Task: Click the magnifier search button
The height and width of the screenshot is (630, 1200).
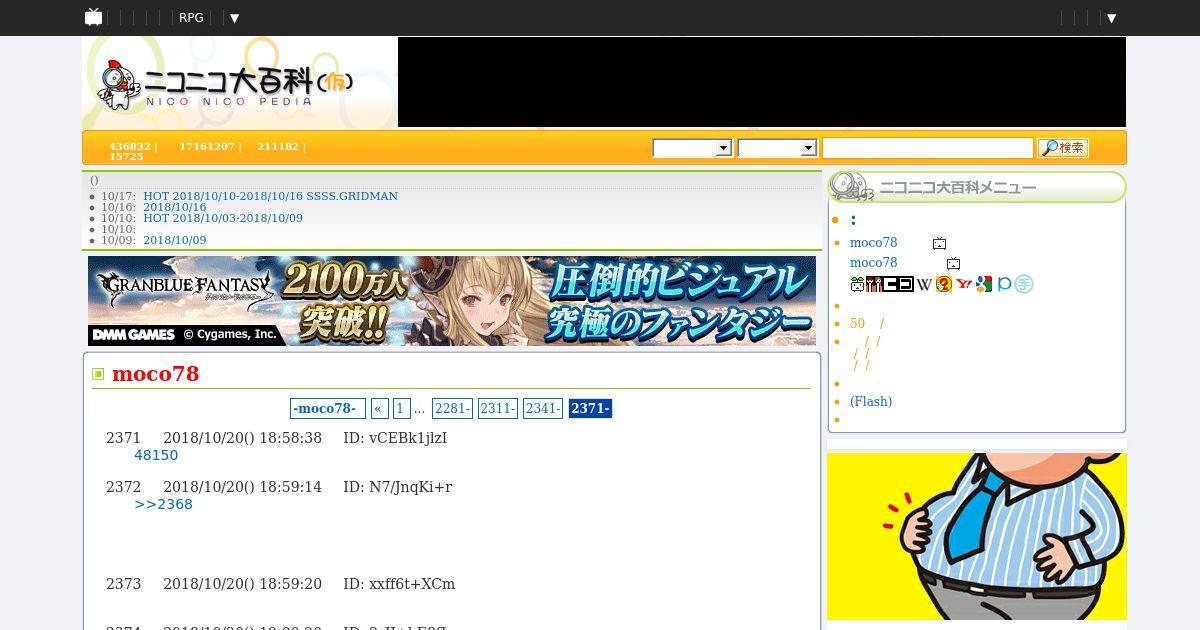Action: [1063, 148]
